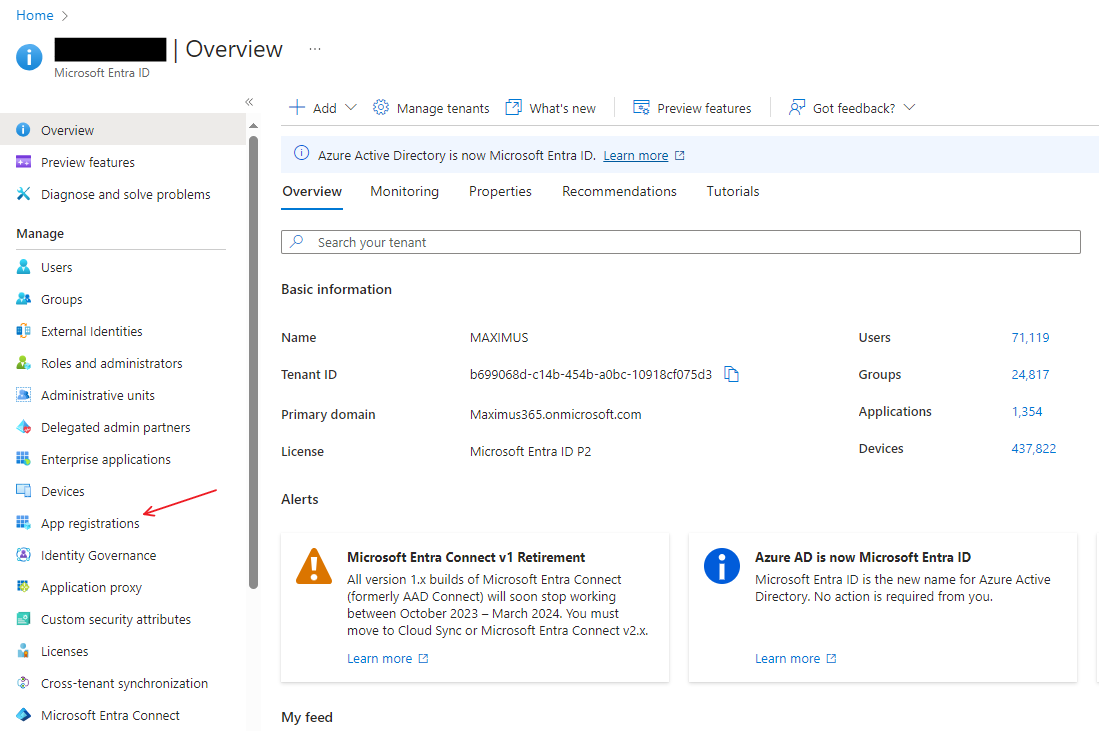Click the Manage tenants gear icon
This screenshot has width=1114, height=733.
pos(381,108)
